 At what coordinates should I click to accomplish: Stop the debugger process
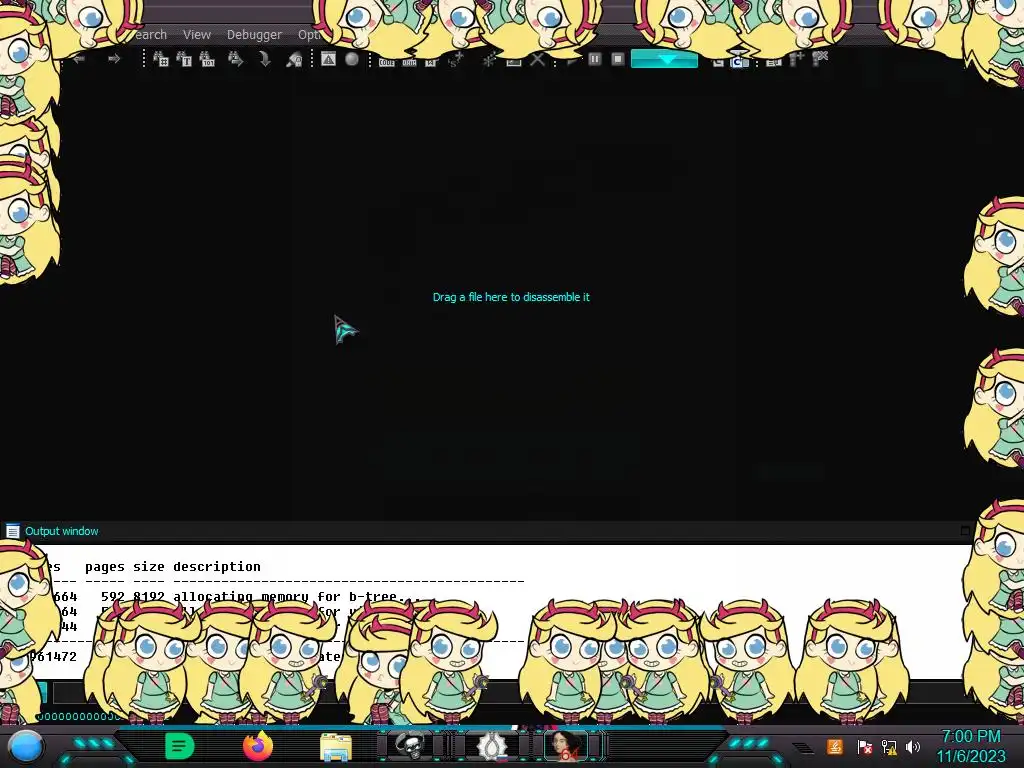coord(618,59)
